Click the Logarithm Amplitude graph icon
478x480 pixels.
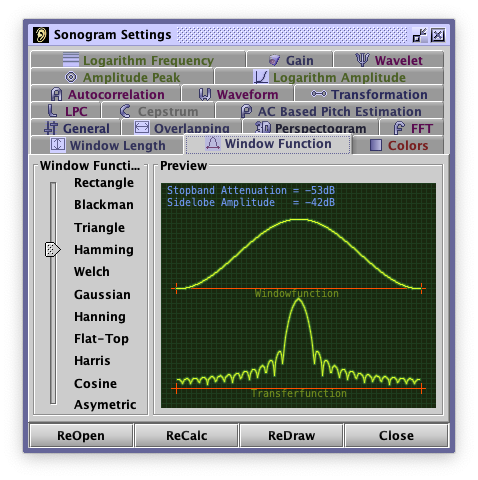pos(260,77)
